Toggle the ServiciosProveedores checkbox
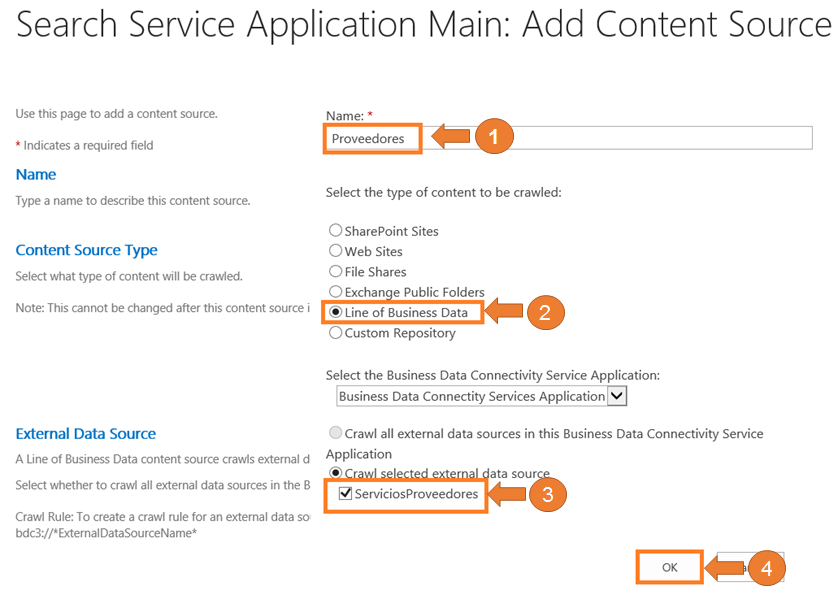Image resolution: width=838 pixels, height=595 pixels. coord(345,494)
